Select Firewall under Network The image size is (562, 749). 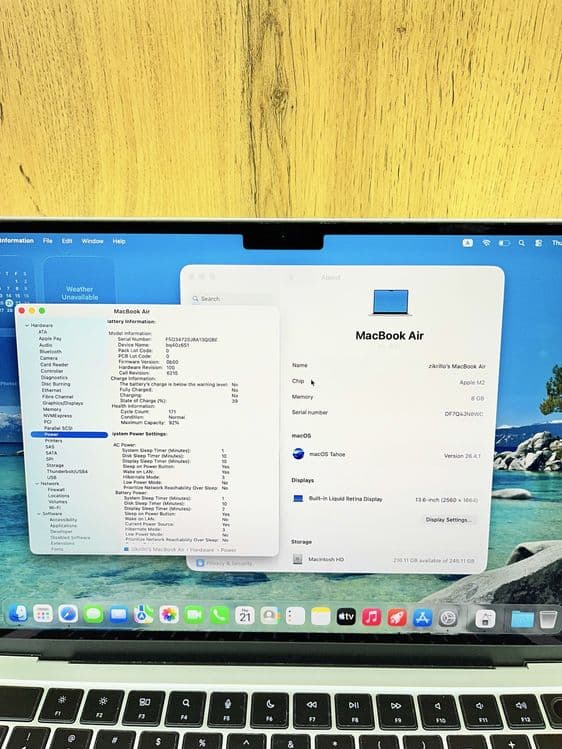click(56, 490)
